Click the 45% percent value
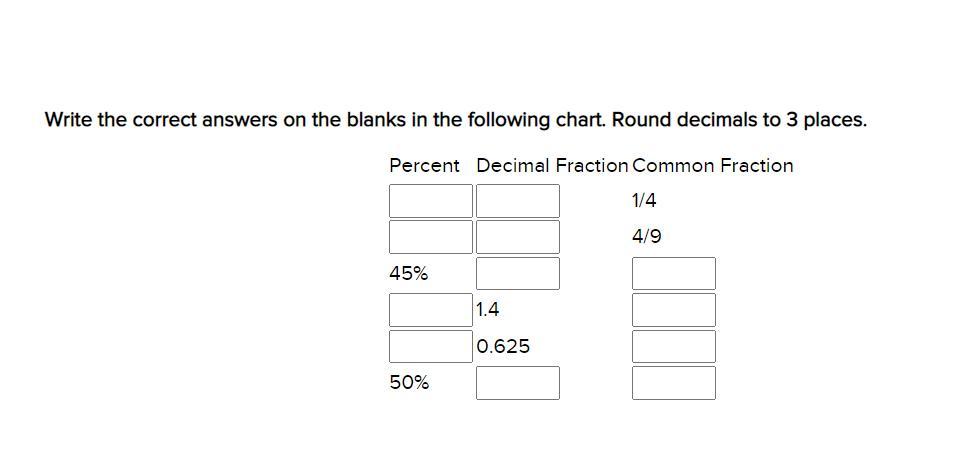968x457 pixels. tap(409, 274)
